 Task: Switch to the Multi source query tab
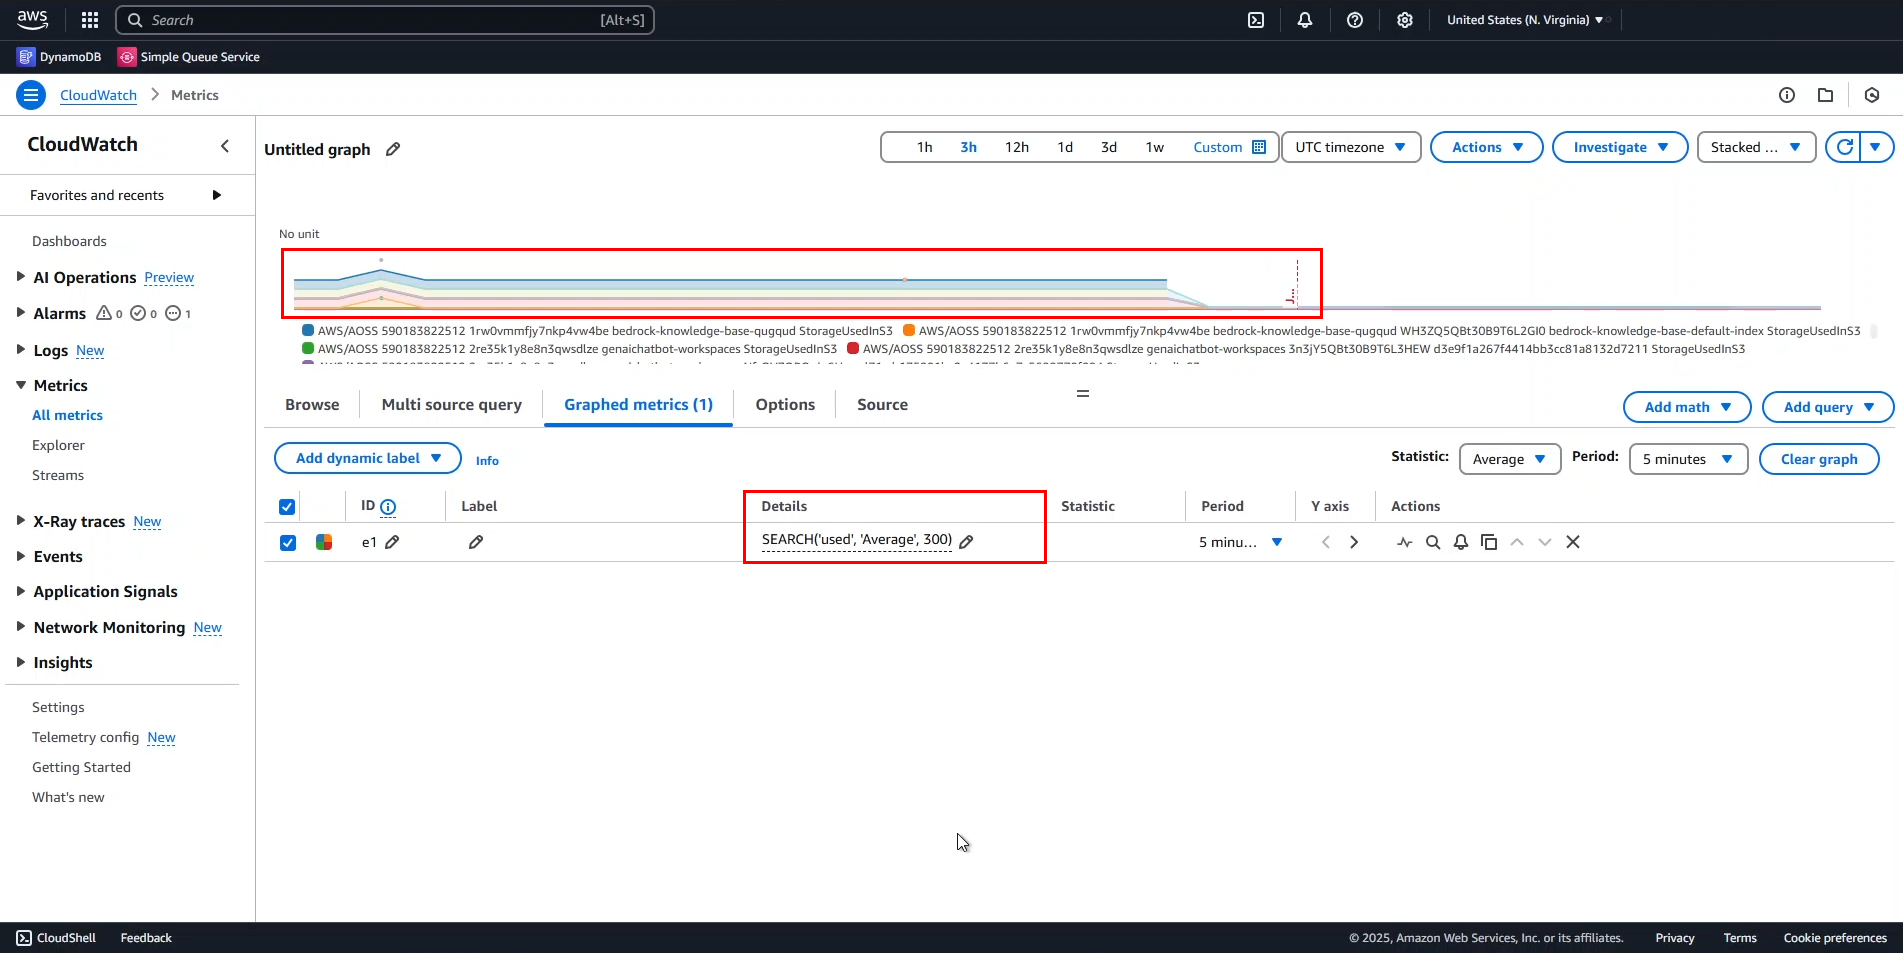[451, 404]
